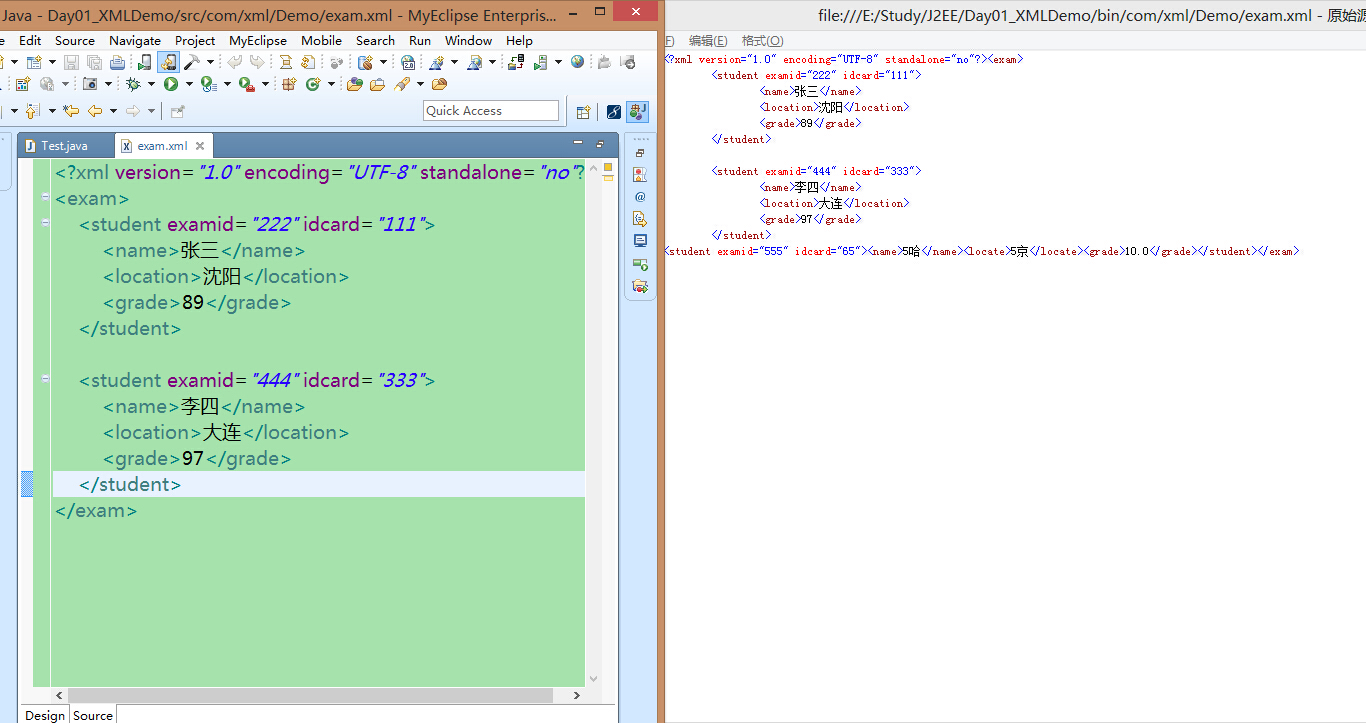This screenshot has width=1366, height=723.
Task: Open dropdown arrow next to Debug icon
Action: pos(150,85)
